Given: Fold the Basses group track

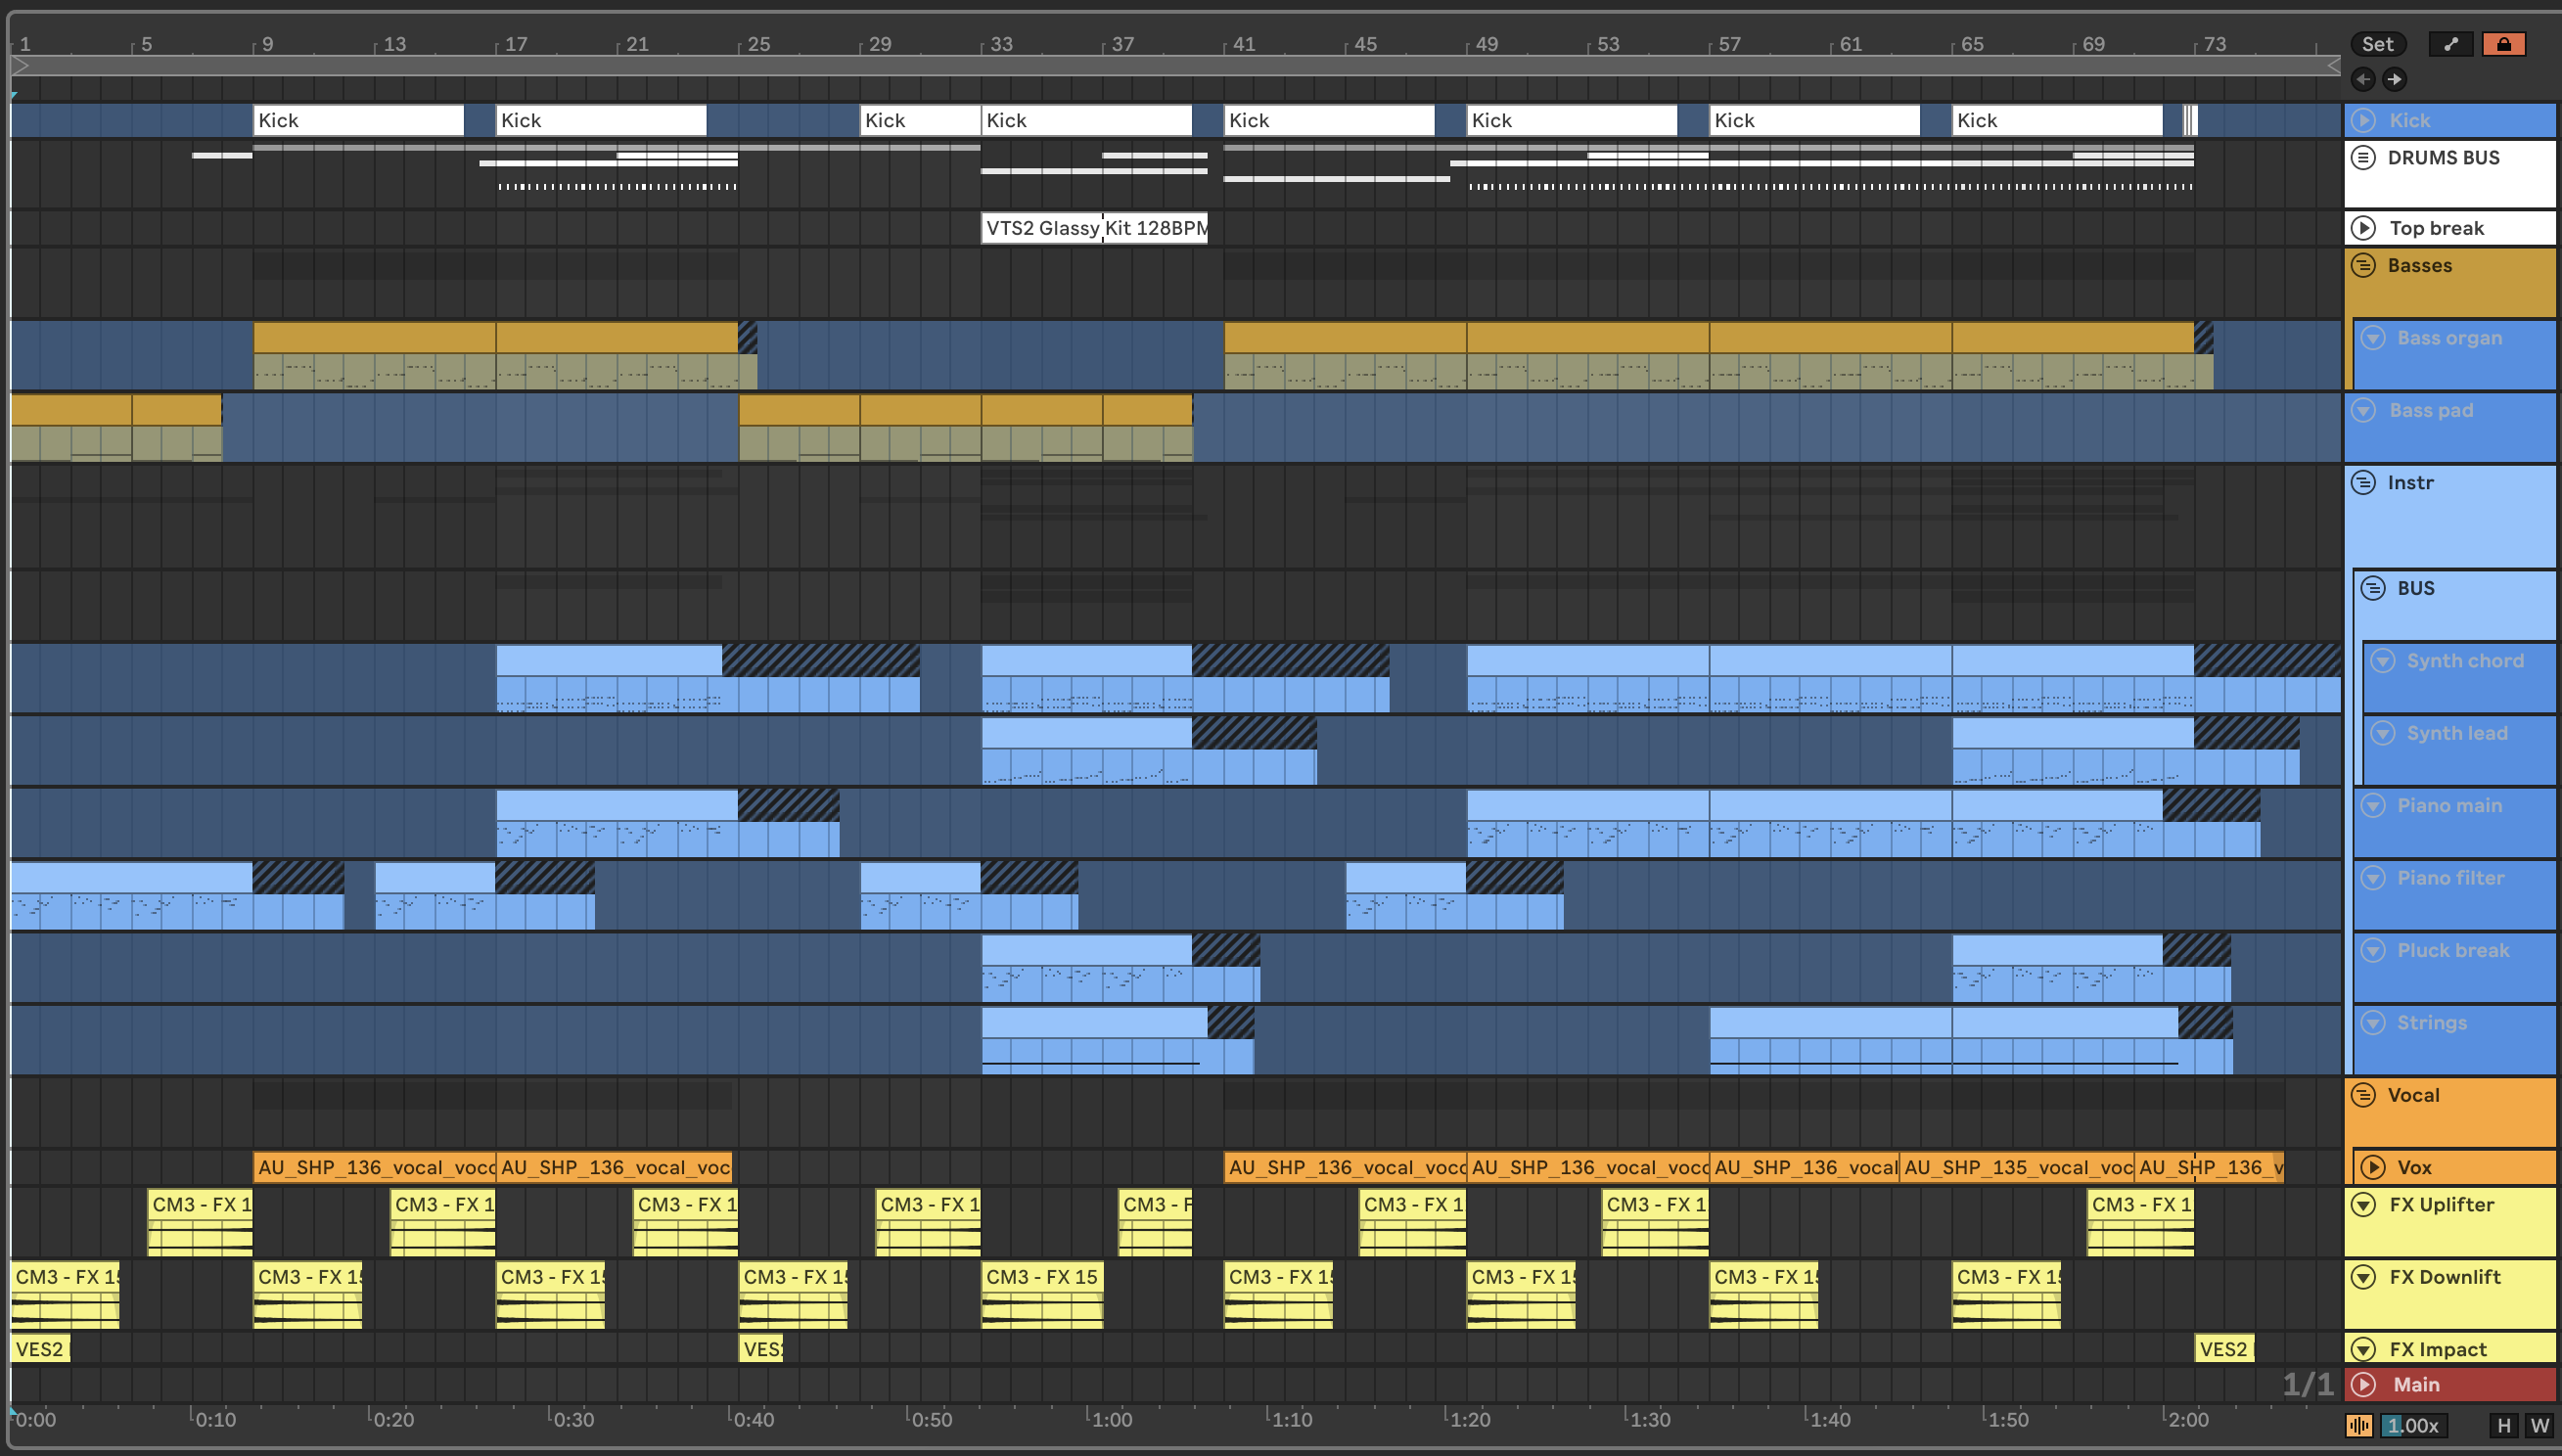Looking at the screenshot, I should click(2363, 265).
